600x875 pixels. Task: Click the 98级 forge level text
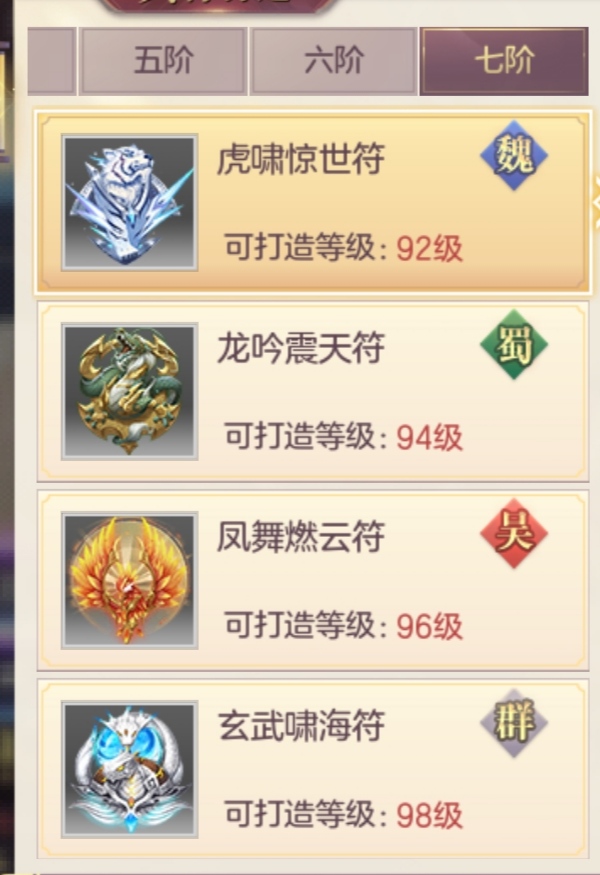tap(429, 815)
